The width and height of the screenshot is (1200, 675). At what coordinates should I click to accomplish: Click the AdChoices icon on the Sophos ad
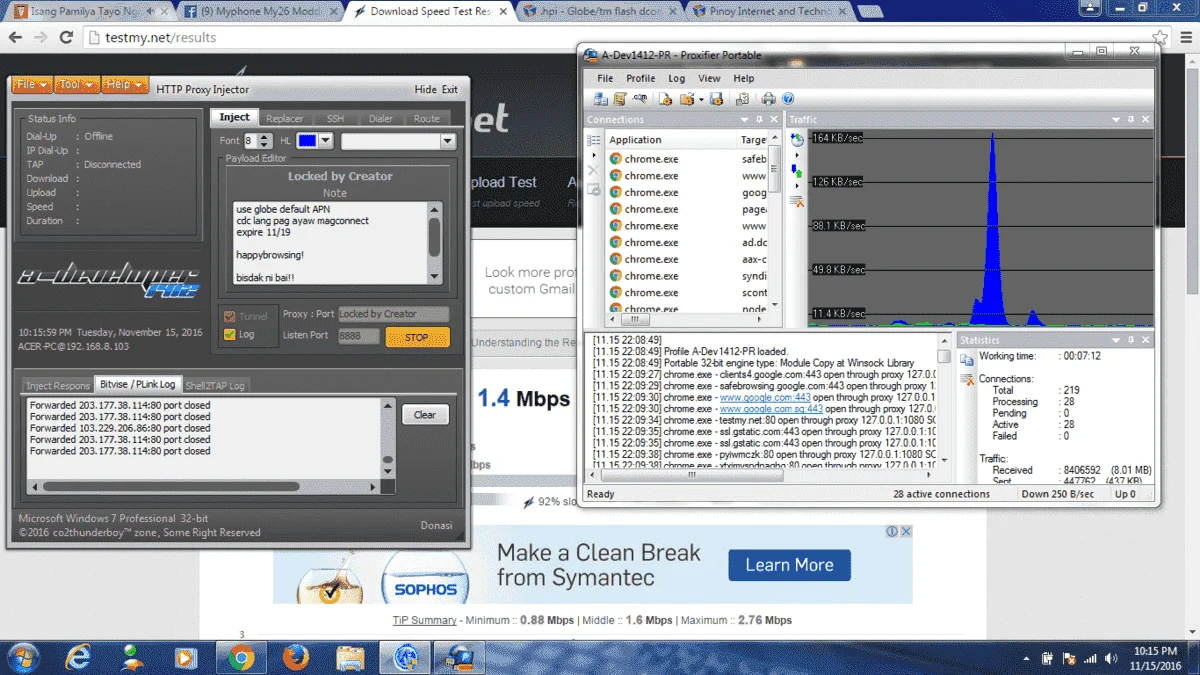pos(893,532)
